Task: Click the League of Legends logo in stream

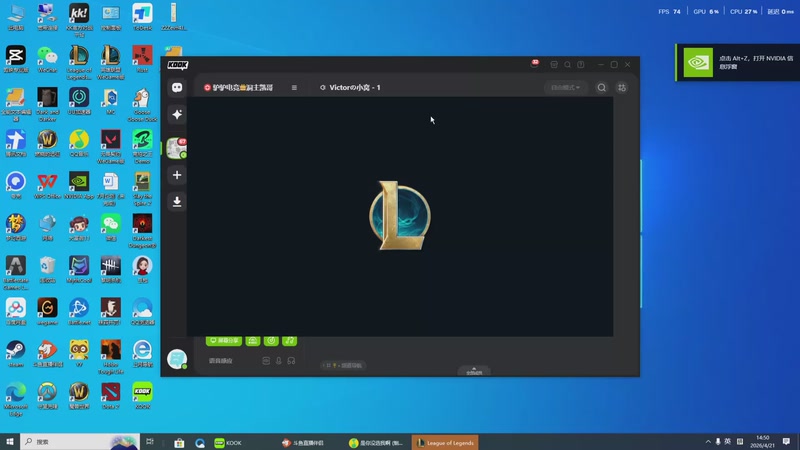Action: click(400, 216)
